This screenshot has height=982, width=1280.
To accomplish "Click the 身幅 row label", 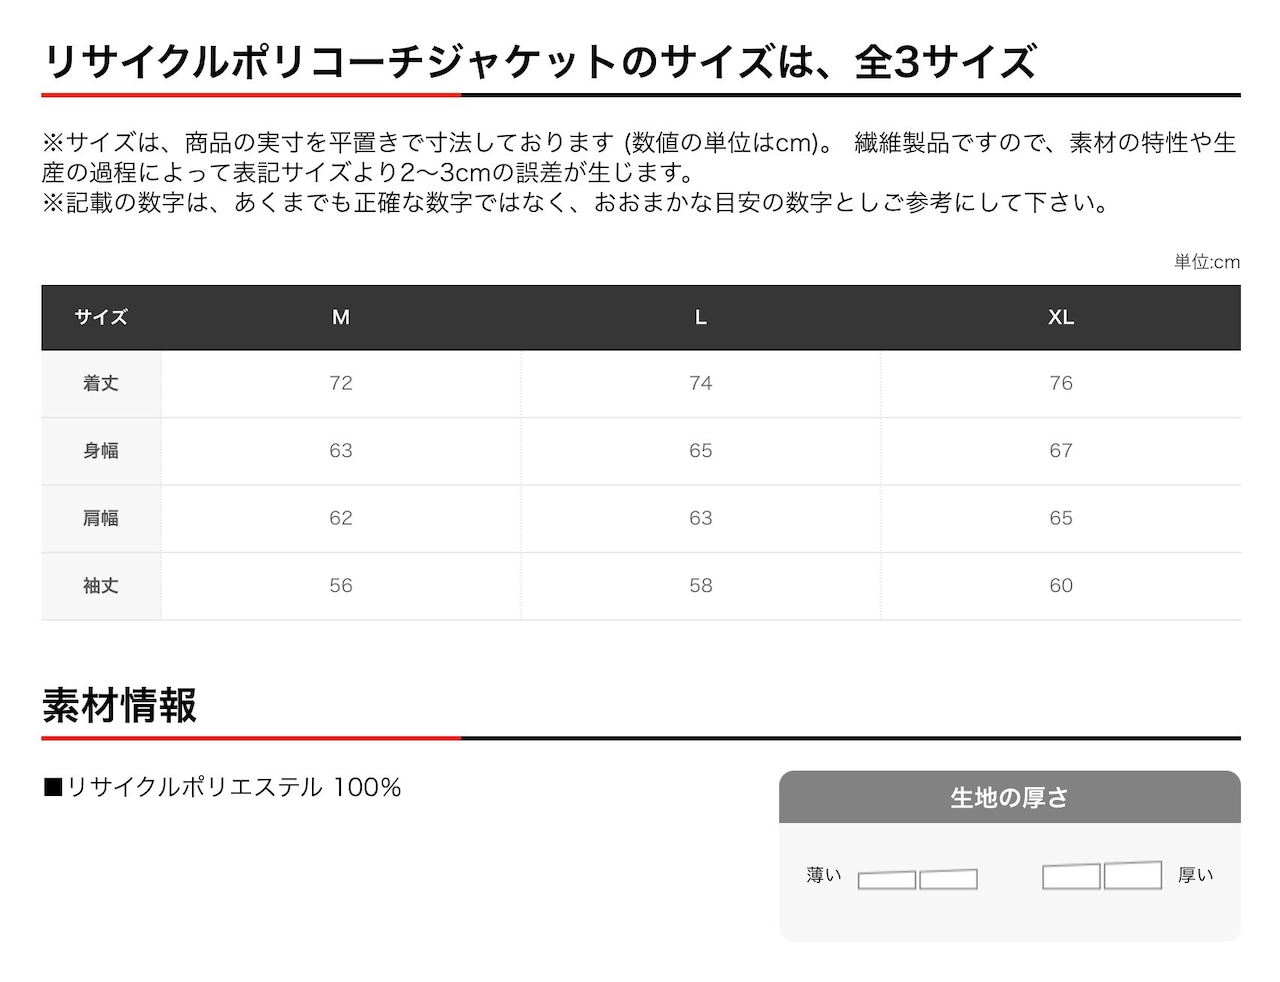I will (101, 451).
